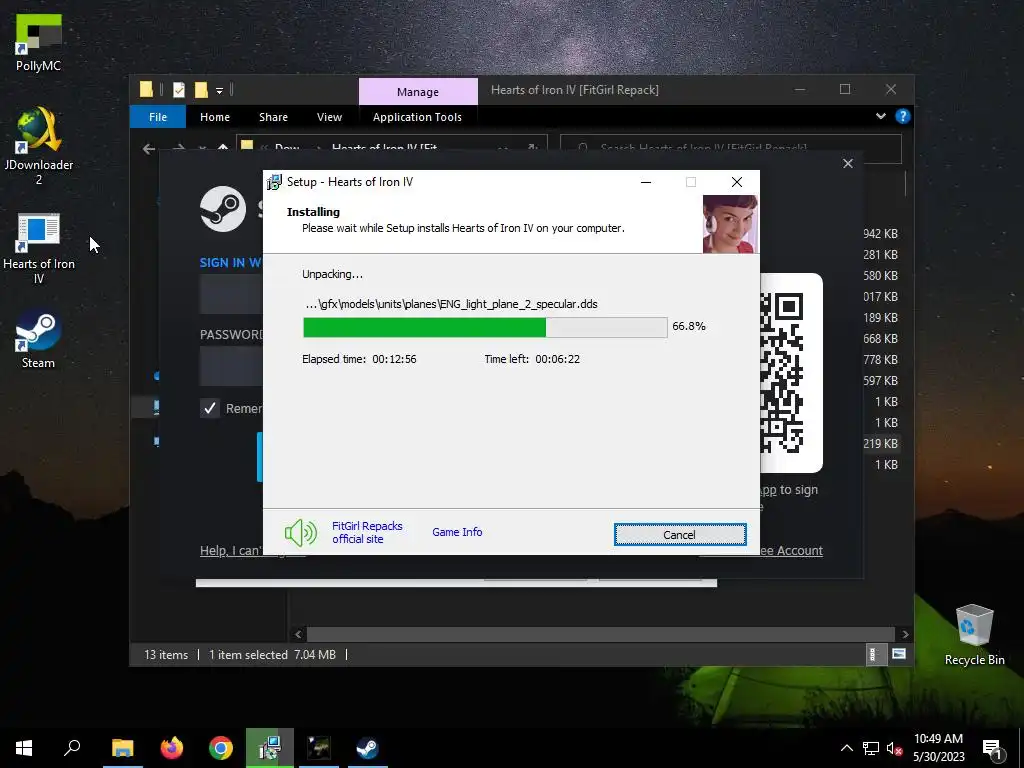Click the Properties quick access icon in Explorer

pyautogui.click(x=179, y=90)
